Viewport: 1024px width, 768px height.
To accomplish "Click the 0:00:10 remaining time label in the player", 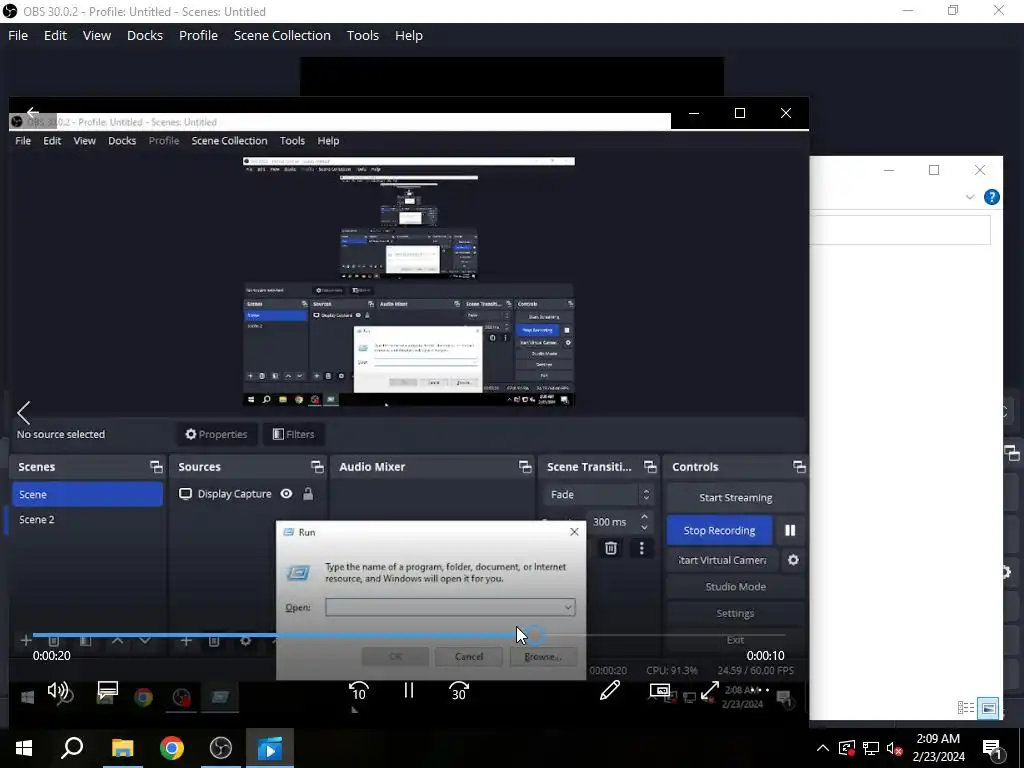I will coord(765,656).
